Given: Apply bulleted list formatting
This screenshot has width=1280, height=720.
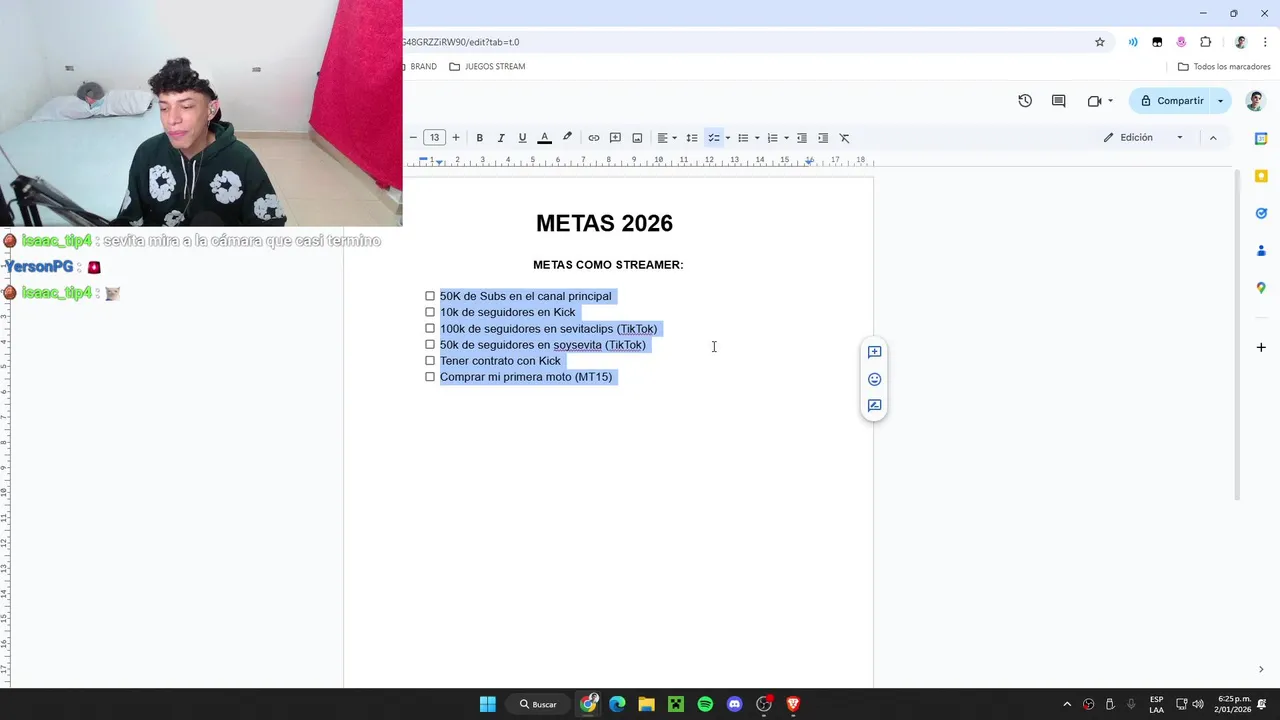Looking at the screenshot, I should click(x=743, y=138).
